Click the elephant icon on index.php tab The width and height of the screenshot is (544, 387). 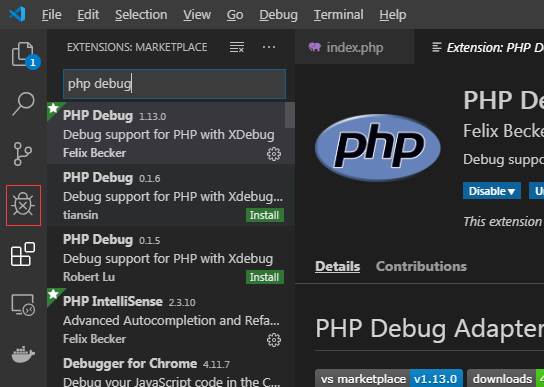coord(315,47)
